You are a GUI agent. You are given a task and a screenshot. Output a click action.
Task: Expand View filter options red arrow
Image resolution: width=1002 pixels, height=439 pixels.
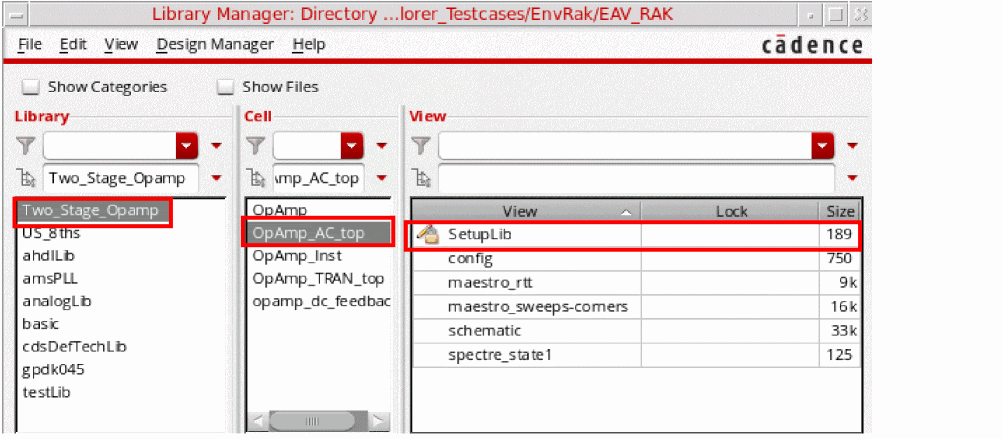(x=852, y=146)
